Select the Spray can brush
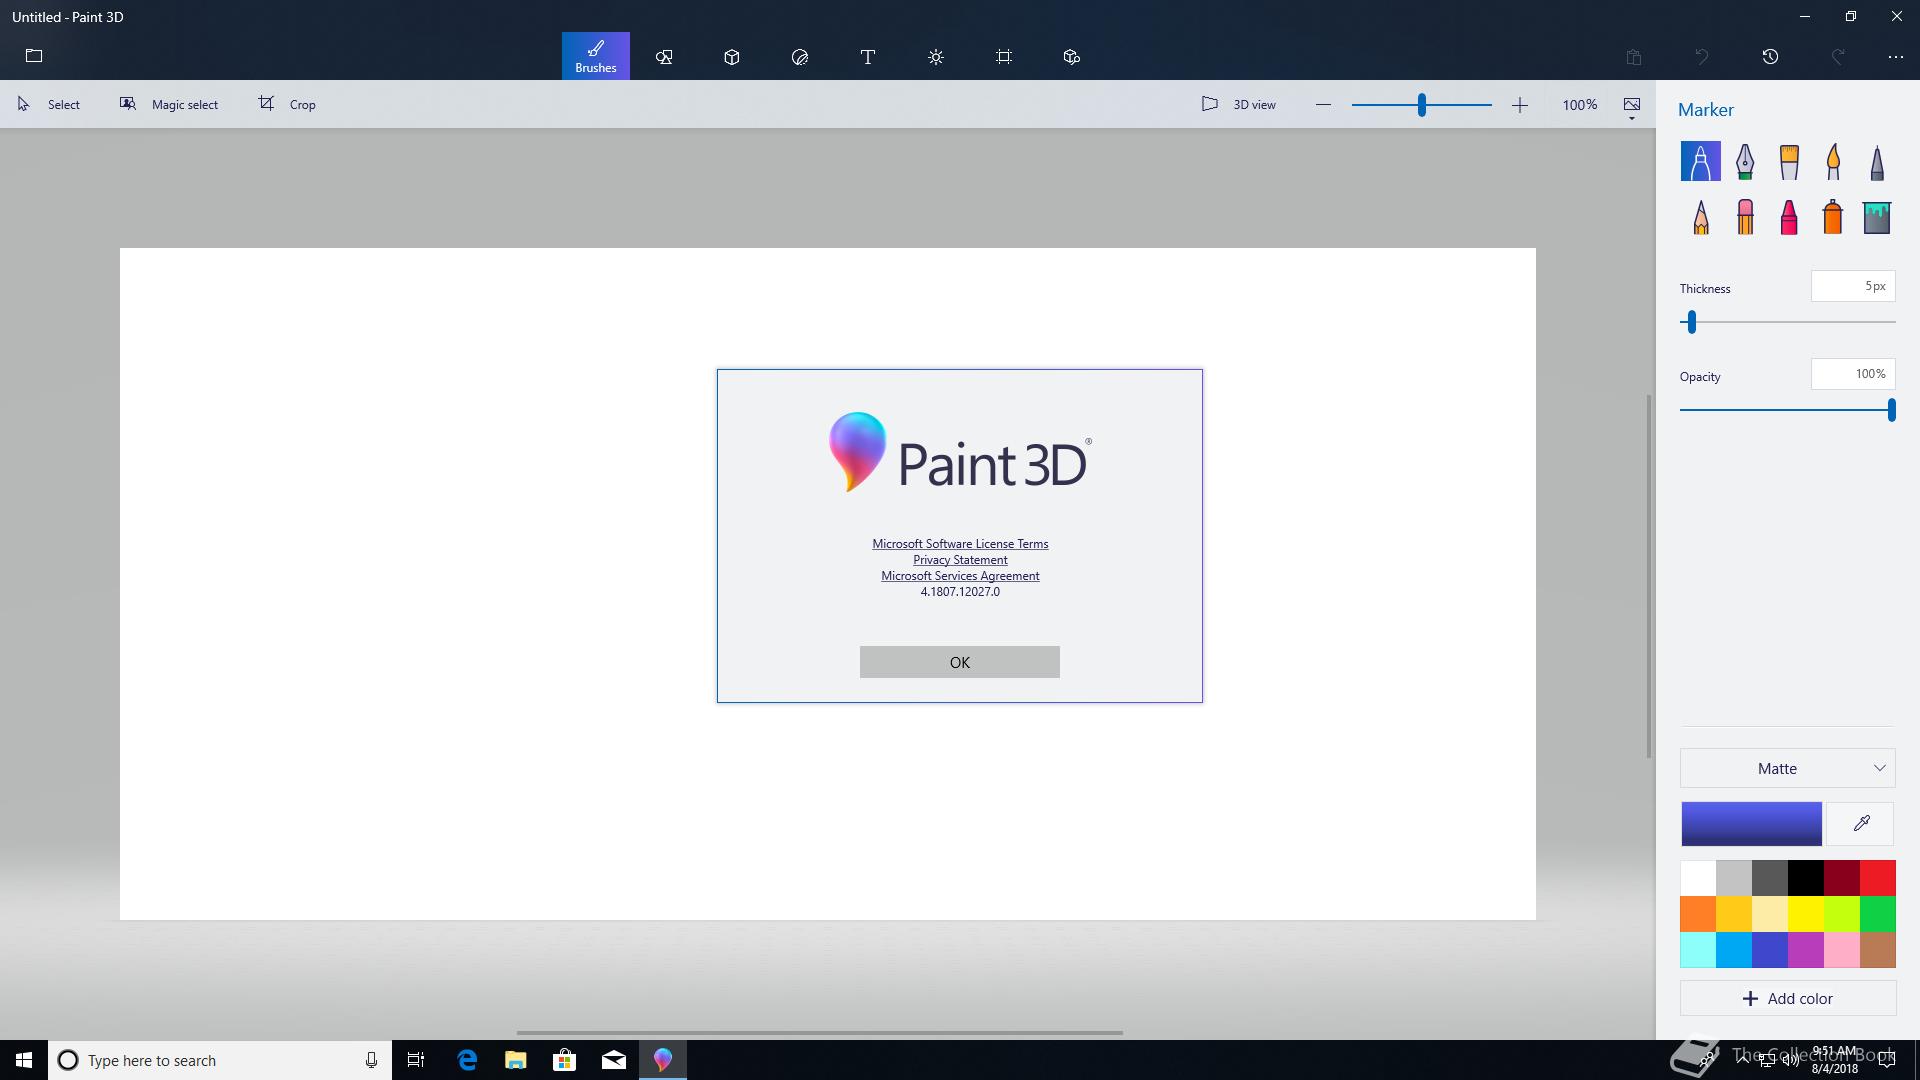The height and width of the screenshot is (1080, 1920). coord(1833,217)
